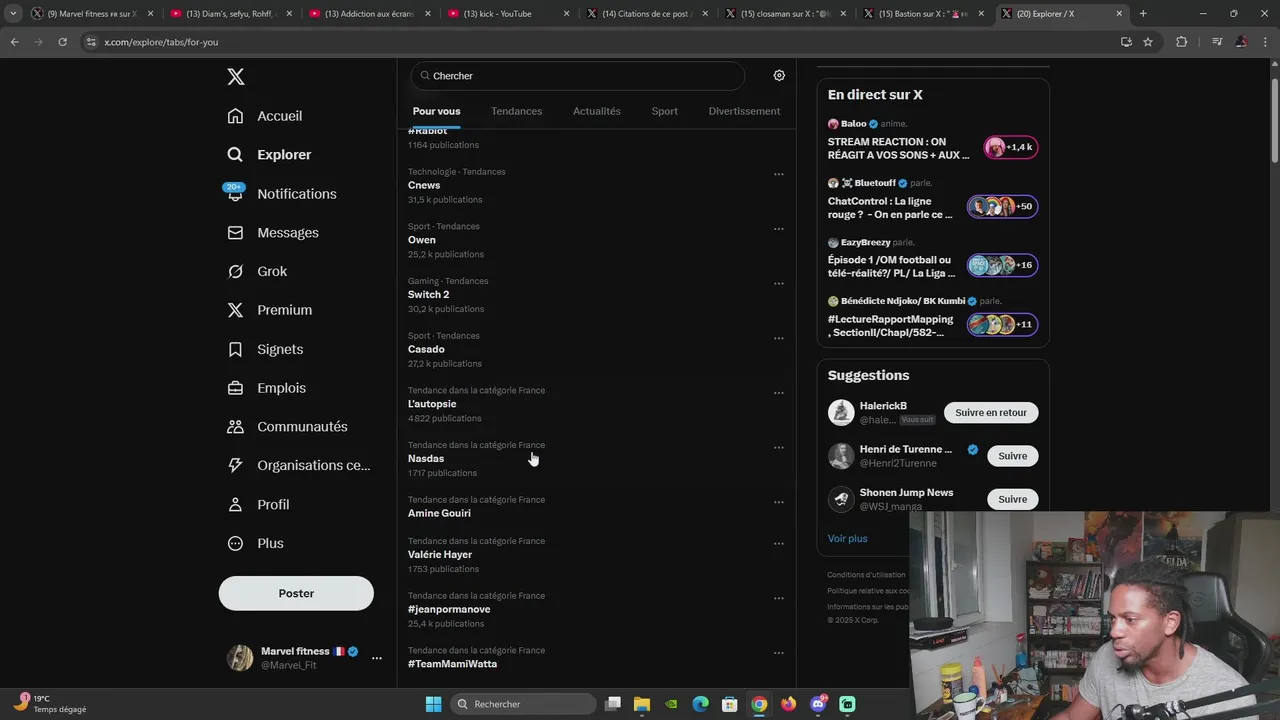Open more options for Amine Gouiri trend
This screenshot has height=720, width=1280.
click(x=778, y=502)
